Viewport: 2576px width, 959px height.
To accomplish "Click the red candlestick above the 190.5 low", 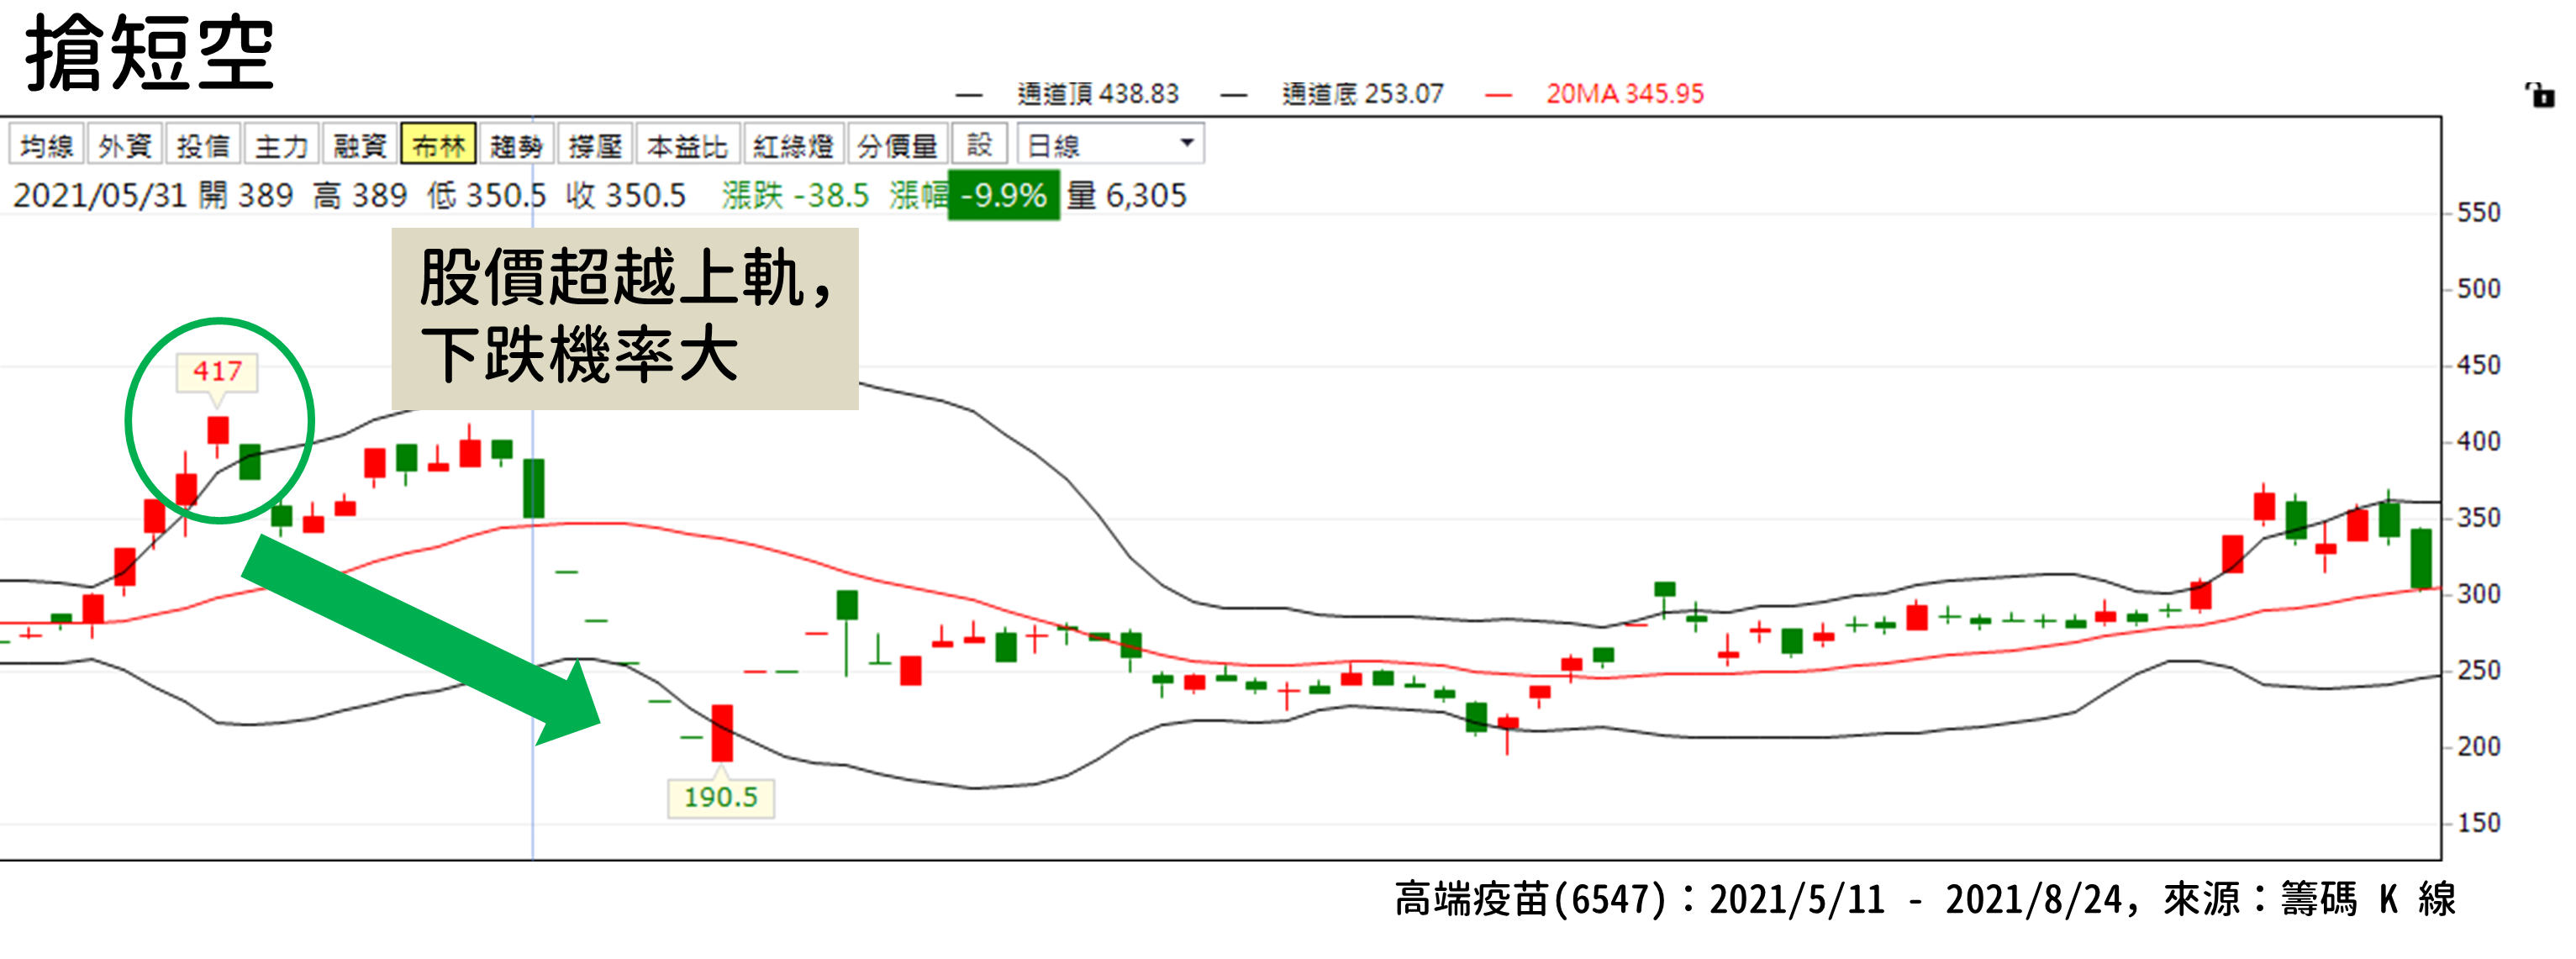I will [722, 734].
